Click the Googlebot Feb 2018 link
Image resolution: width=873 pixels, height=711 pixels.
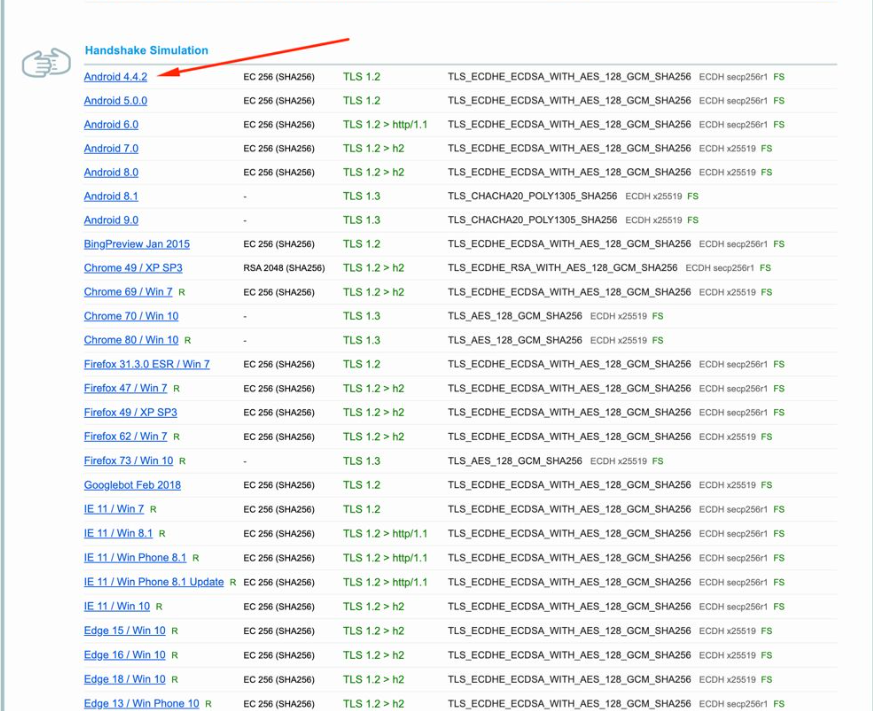point(132,485)
